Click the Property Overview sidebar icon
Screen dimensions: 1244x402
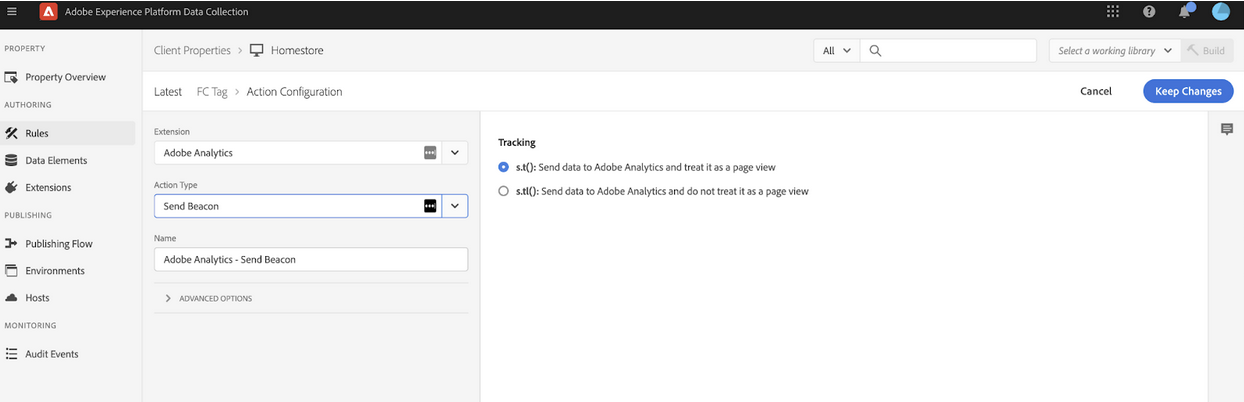pyautogui.click(x=12, y=77)
